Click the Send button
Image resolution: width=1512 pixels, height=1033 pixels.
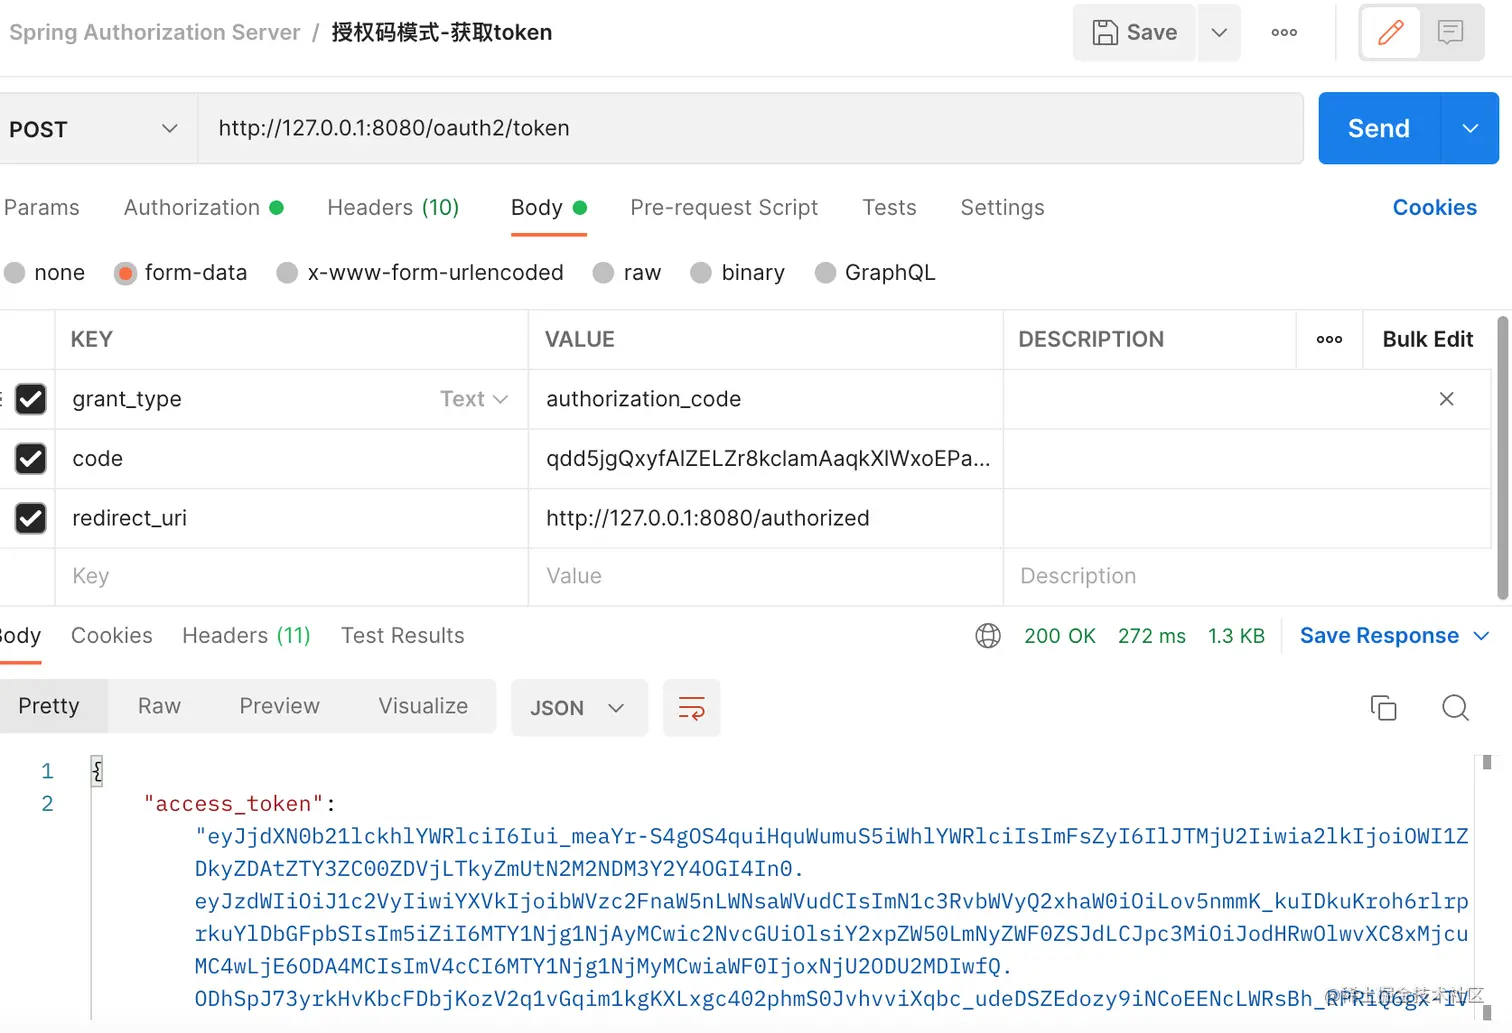[1377, 128]
